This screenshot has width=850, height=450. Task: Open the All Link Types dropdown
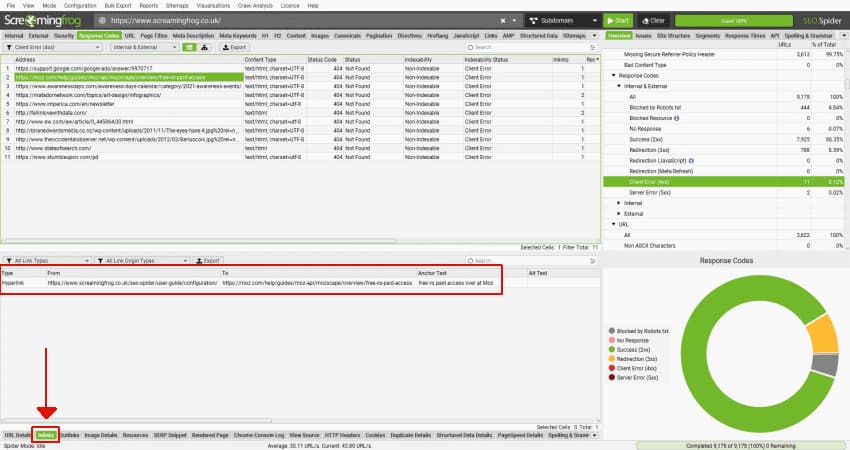point(47,260)
